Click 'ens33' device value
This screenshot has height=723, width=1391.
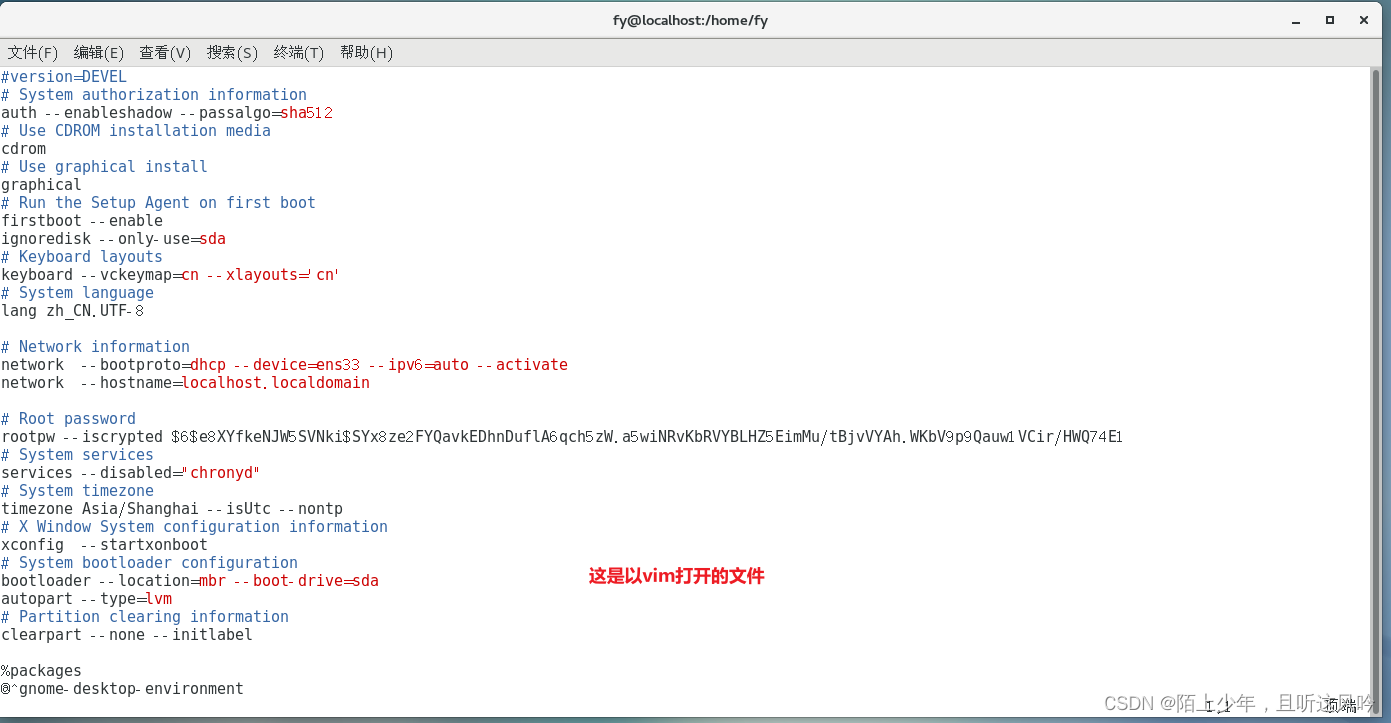pyautogui.click(x=338, y=365)
